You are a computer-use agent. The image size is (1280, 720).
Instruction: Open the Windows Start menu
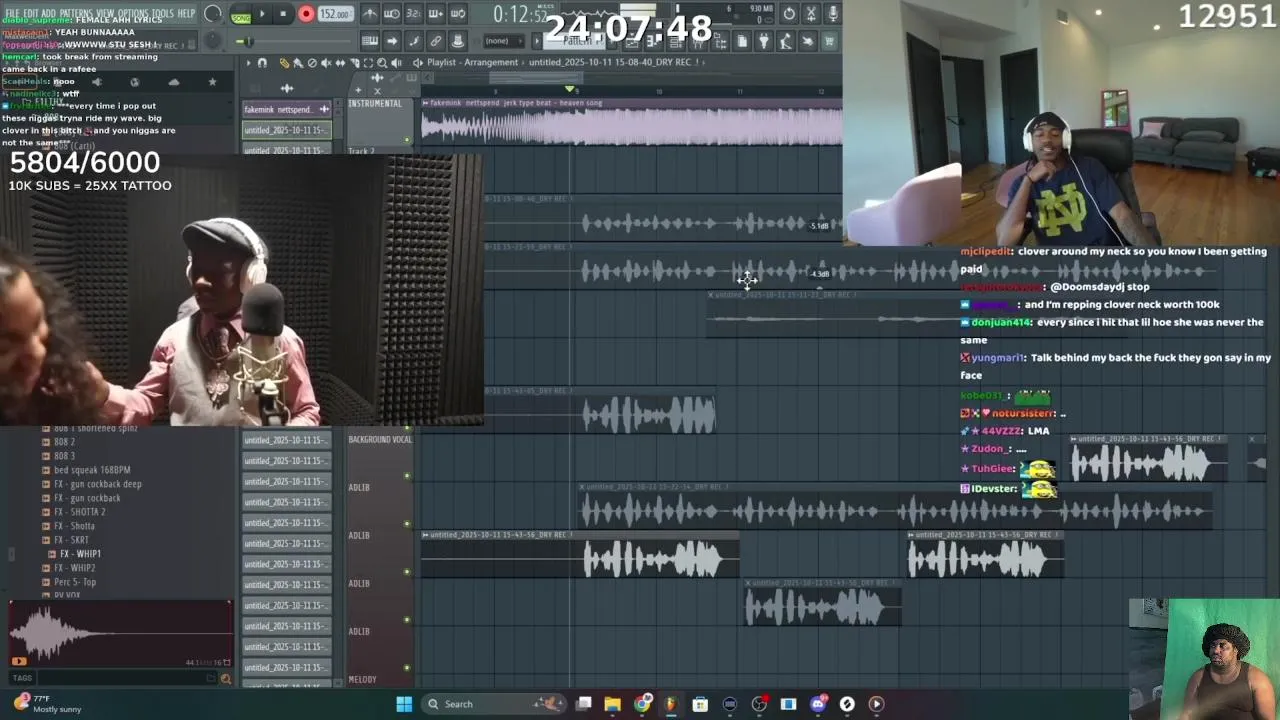[x=404, y=704]
